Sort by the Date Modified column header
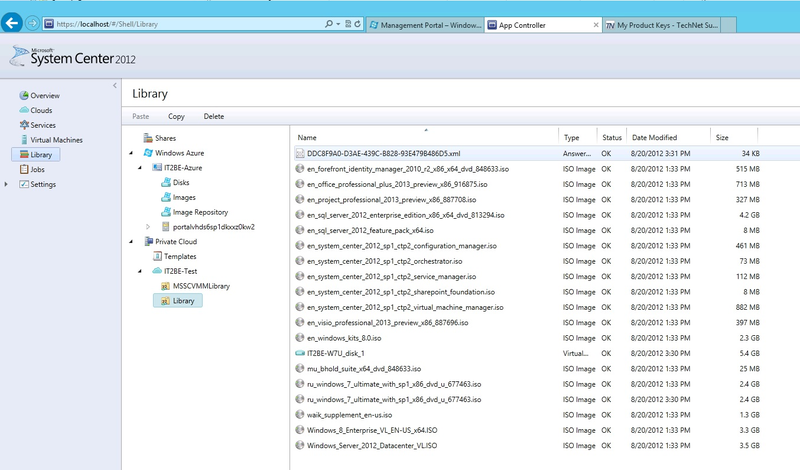This screenshot has width=800, height=470. point(654,137)
